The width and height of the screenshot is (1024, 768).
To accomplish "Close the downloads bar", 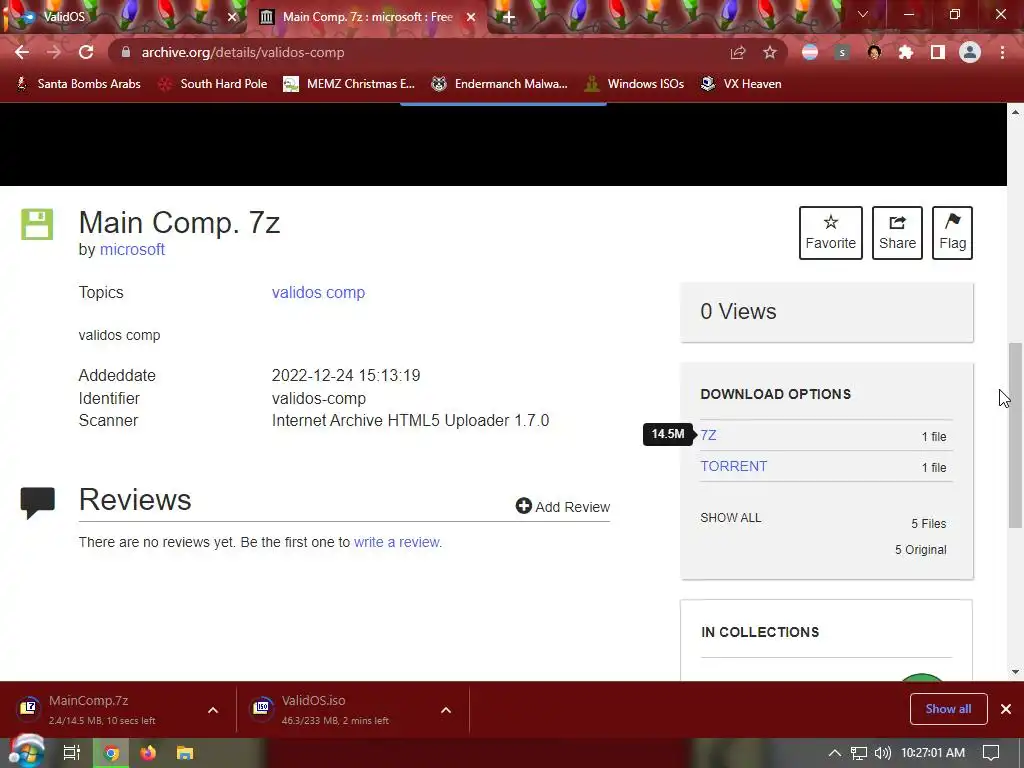I will click(x=1006, y=709).
